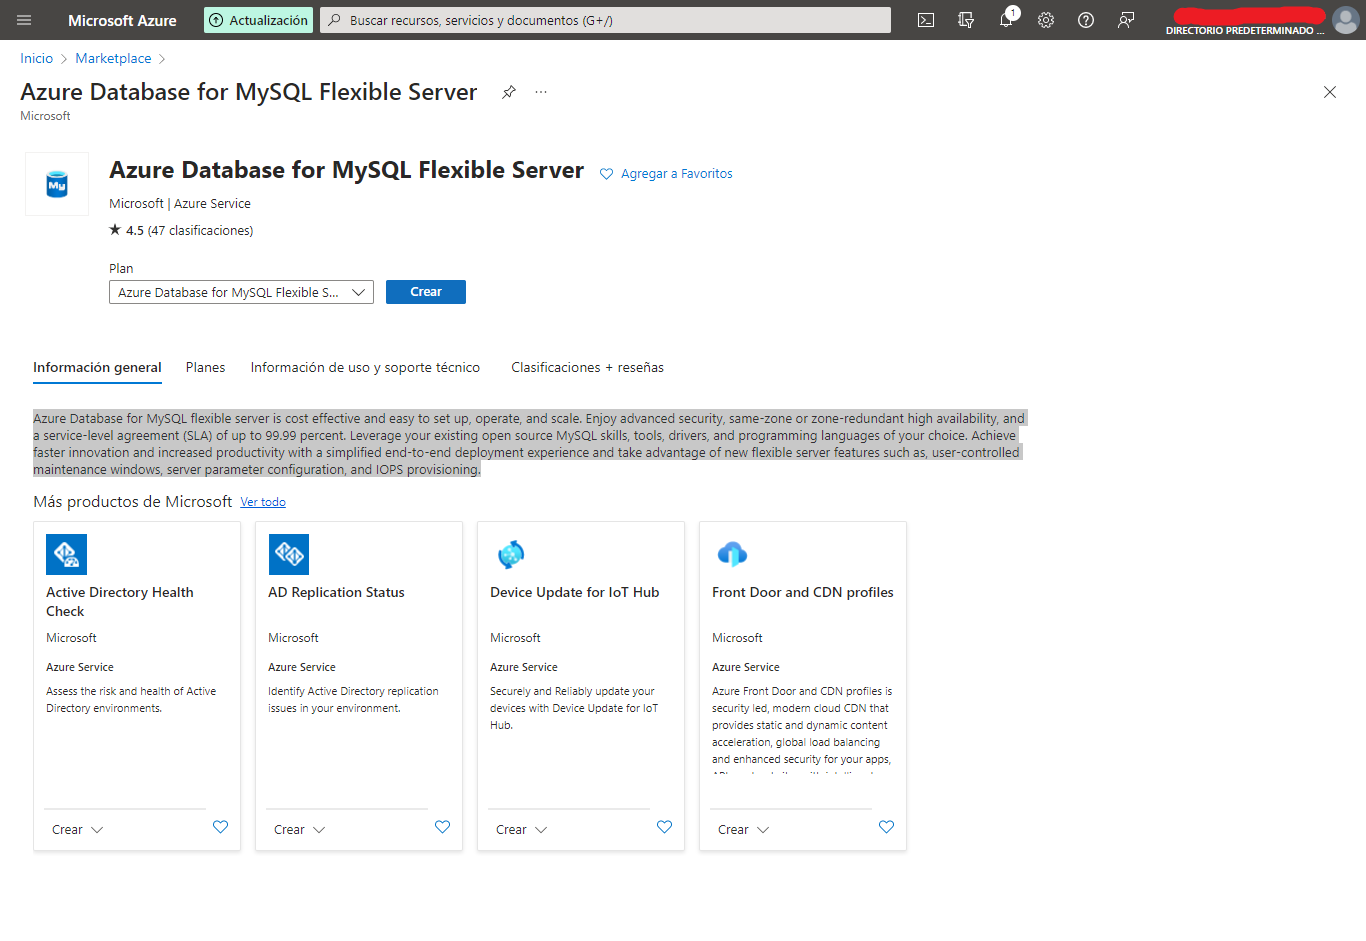Viewport: 1366px width, 941px height.
Task: Open the directories and subscriptions filter icon
Action: coord(966,20)
